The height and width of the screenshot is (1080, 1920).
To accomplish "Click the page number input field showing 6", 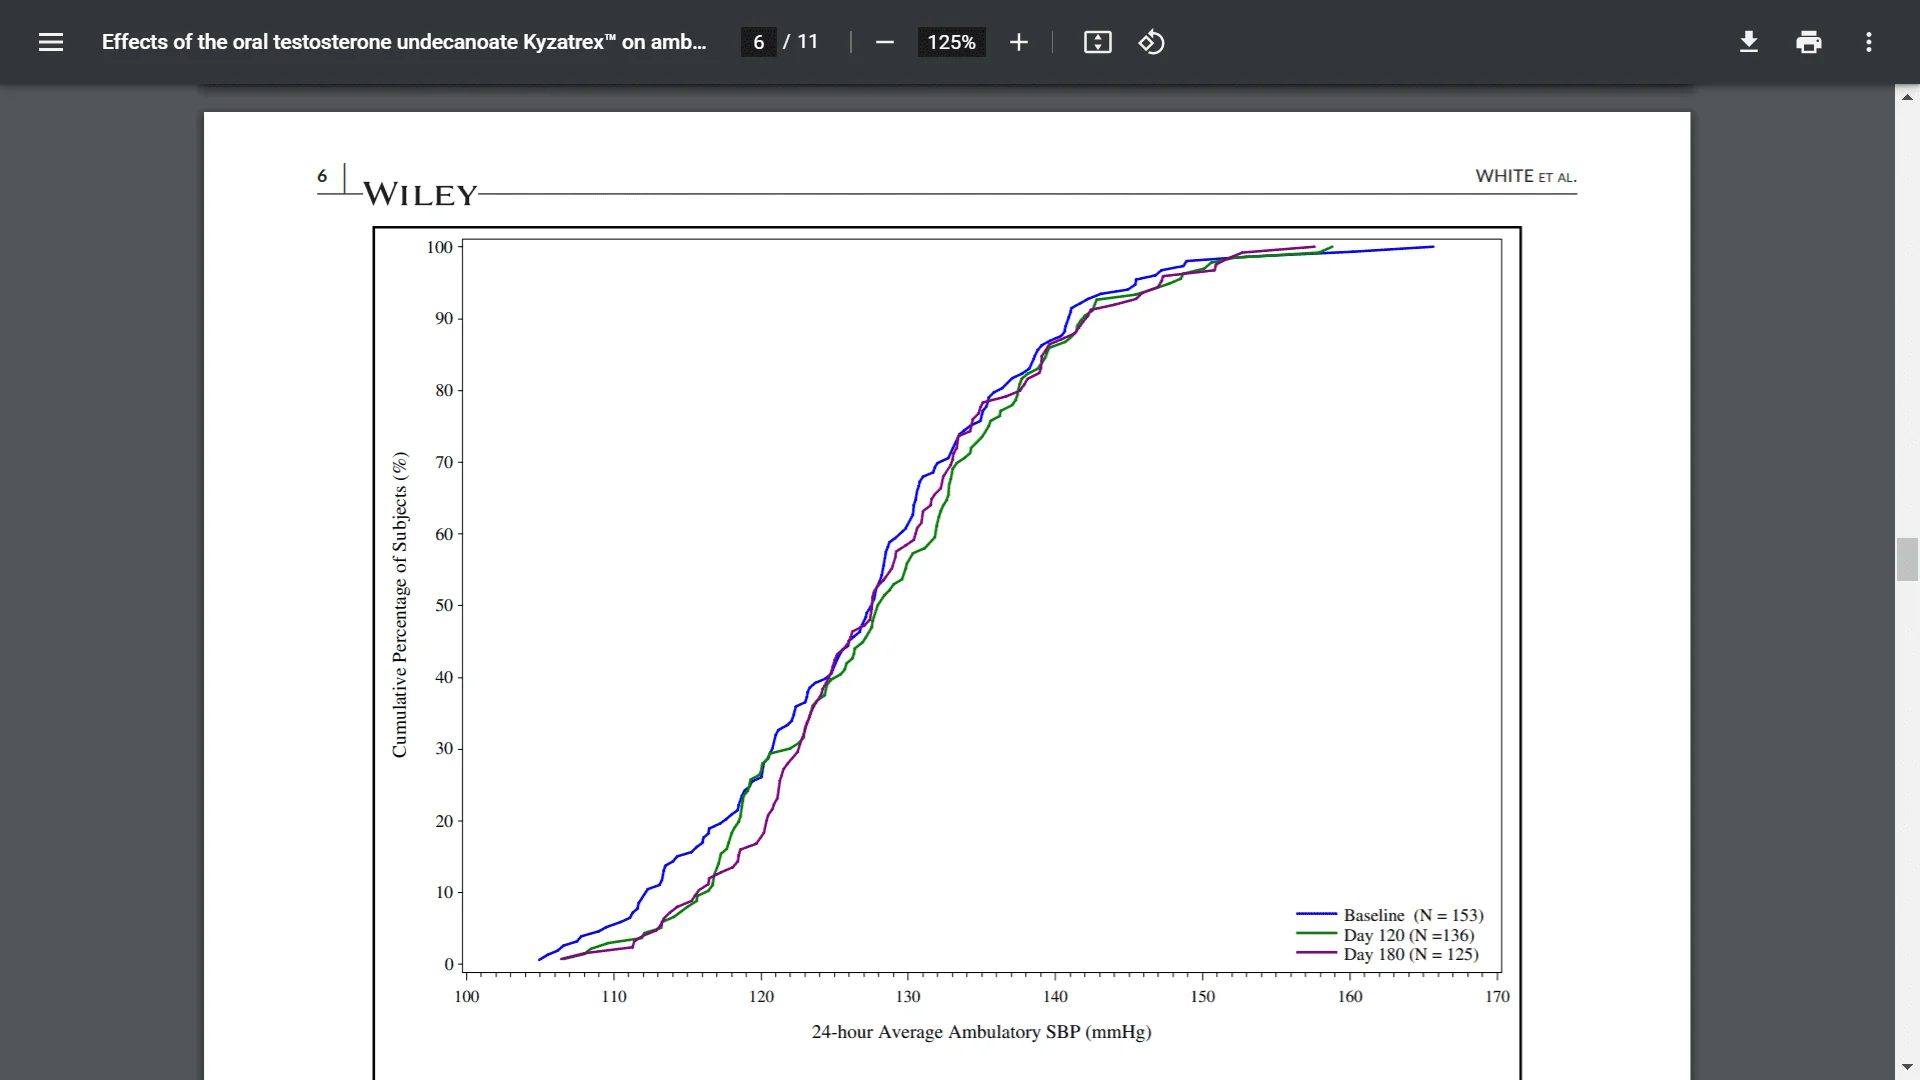I will tap(758, 42).
